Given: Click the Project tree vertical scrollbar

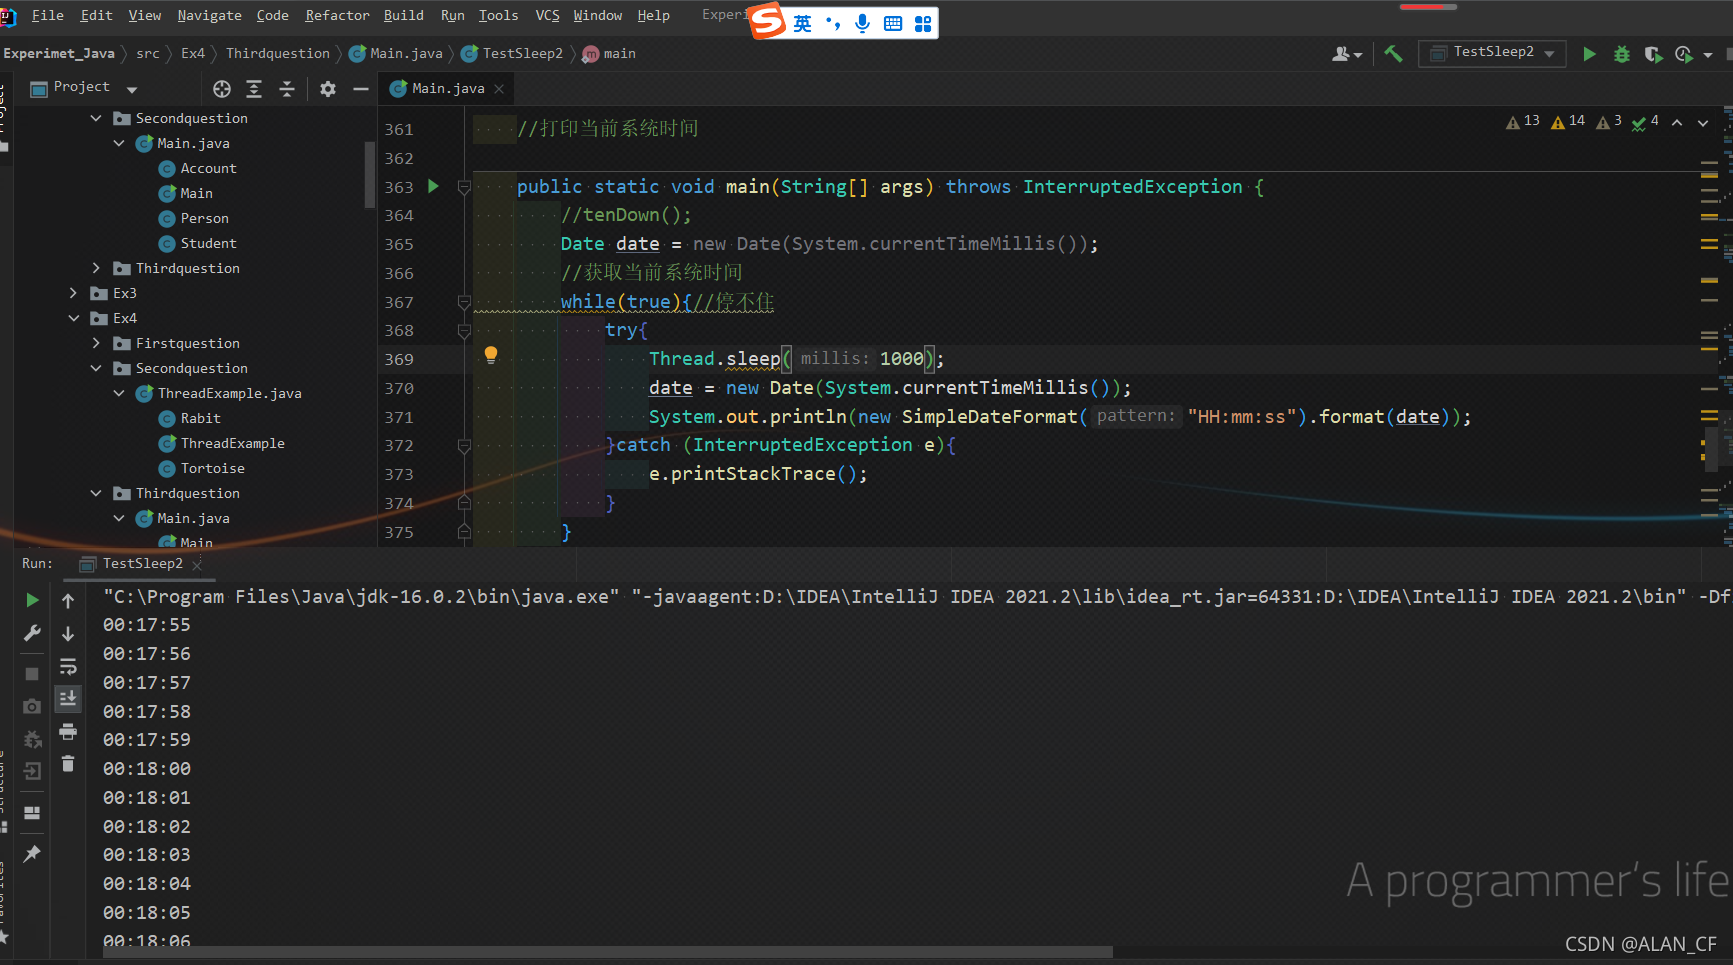Looking at the screenshot, I should tap(370, 175).
